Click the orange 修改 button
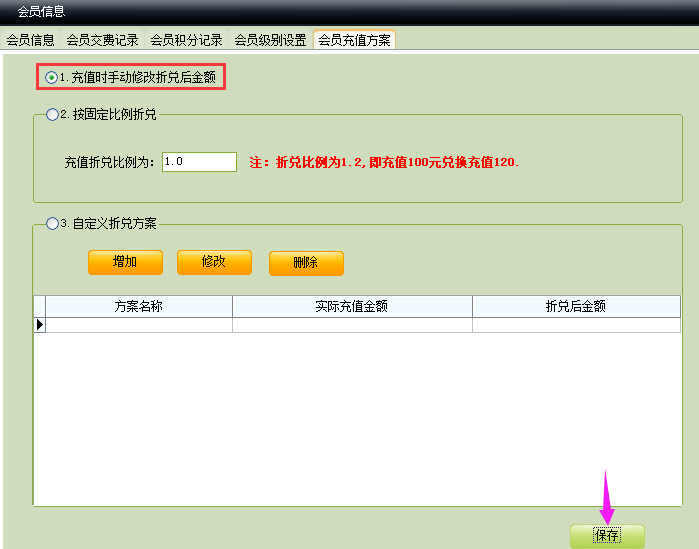699x549 pixels. [x=214, y=262]
